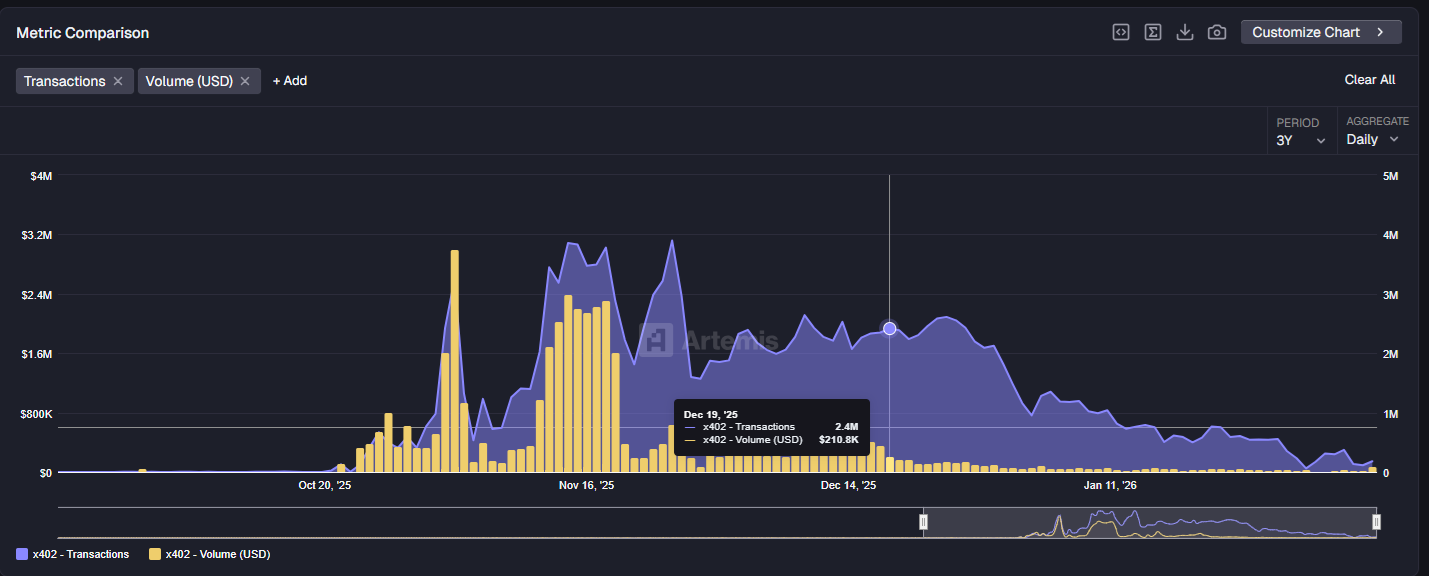Open the PERIOD 3Y dropdown
The width and height of the screenshot is (1429, 576).
tap(1301, 140)
